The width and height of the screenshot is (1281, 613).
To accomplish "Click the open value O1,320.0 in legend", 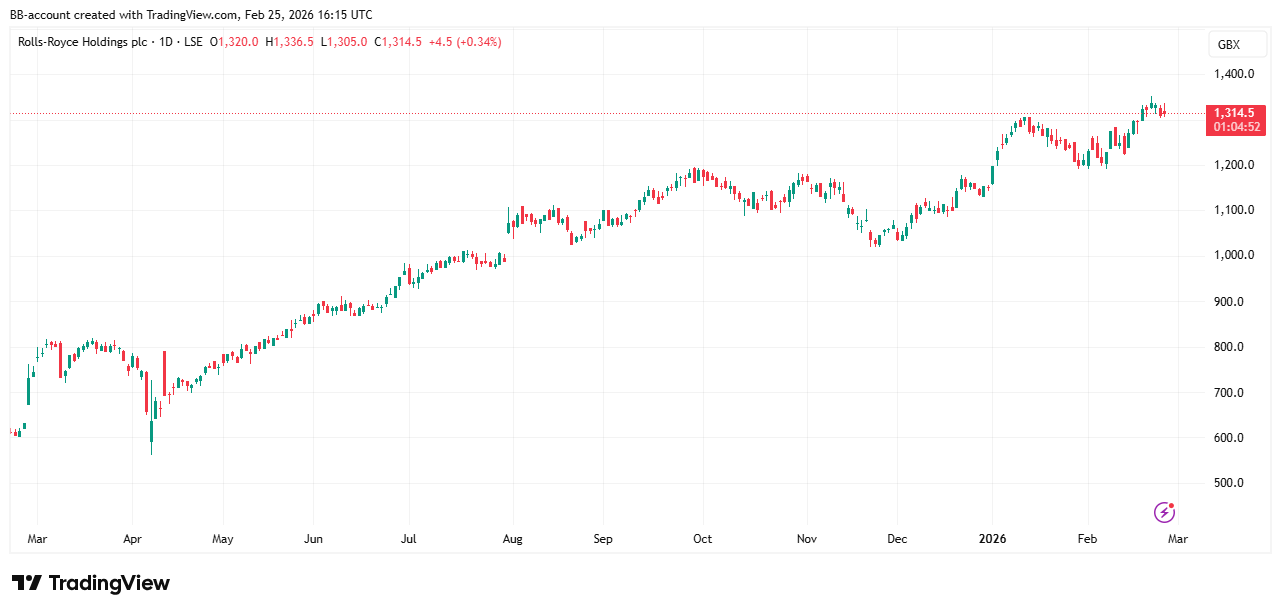I will pyautogui.click(x=234, y=42).
